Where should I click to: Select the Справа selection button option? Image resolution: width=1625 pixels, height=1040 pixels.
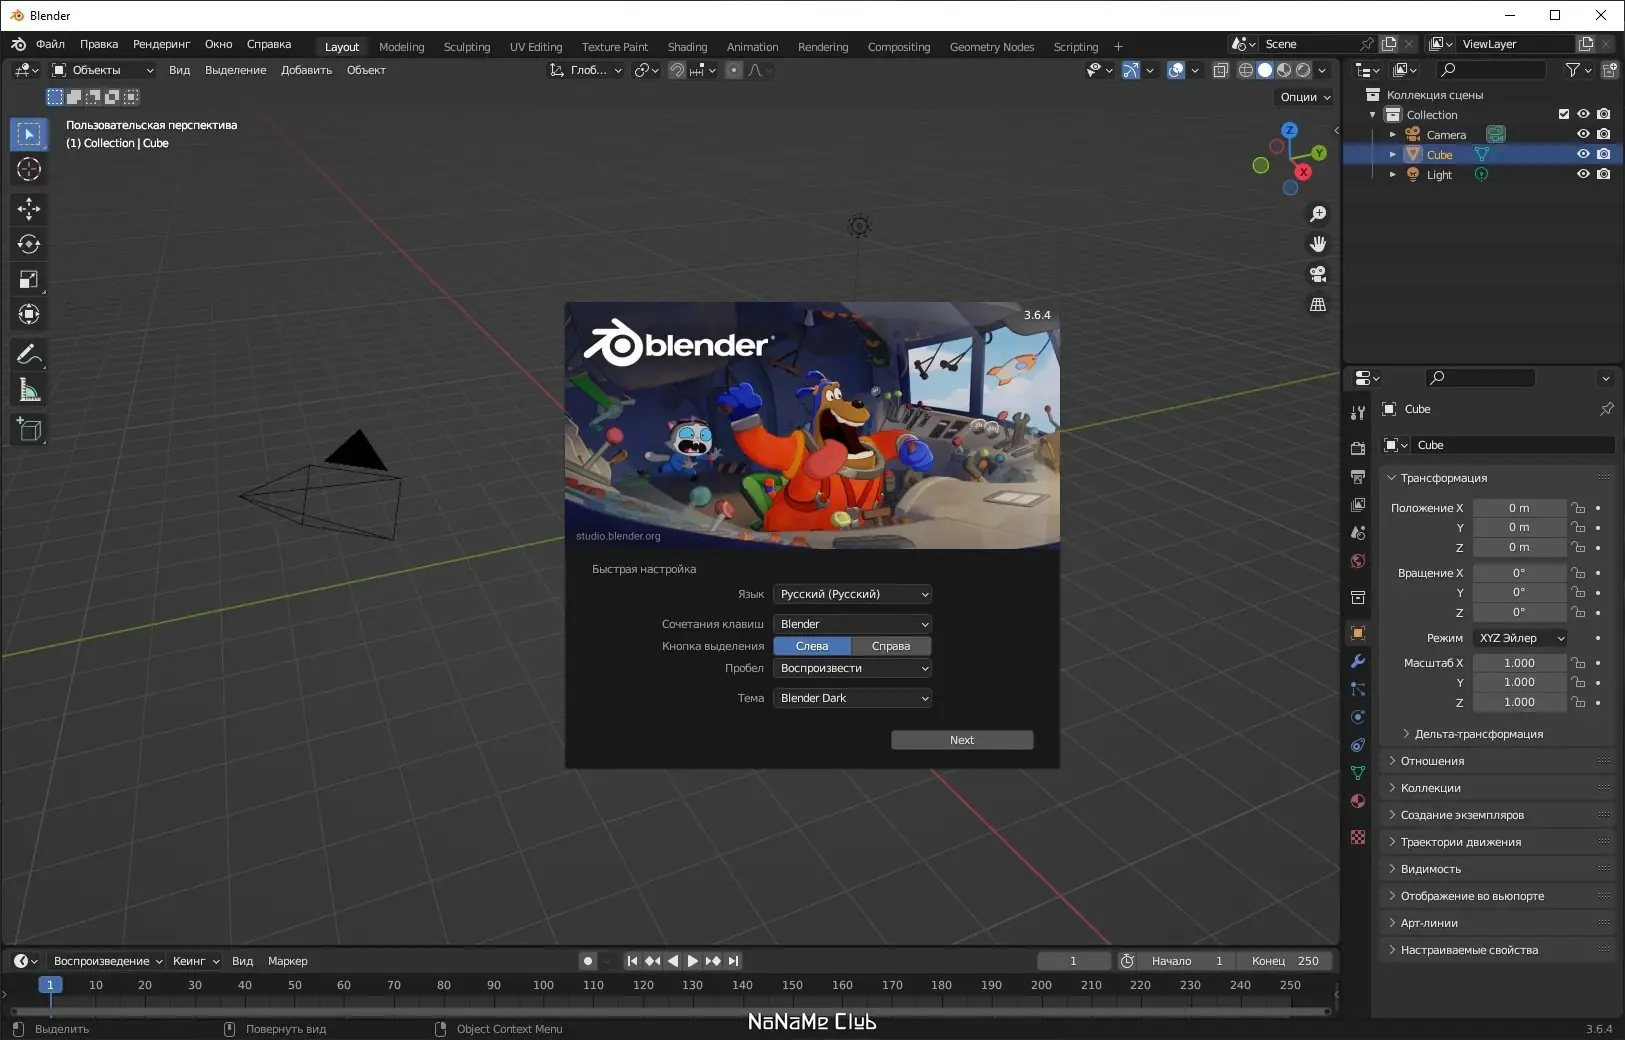[890, 646]
